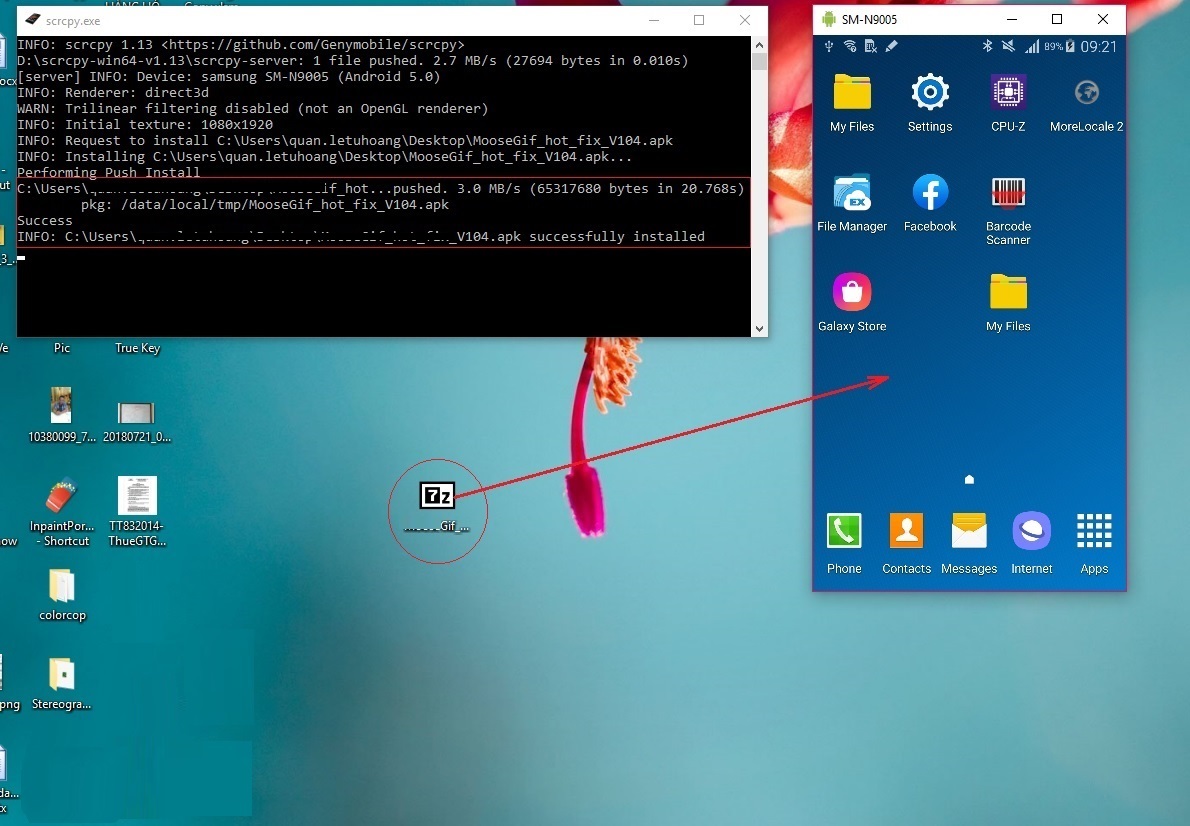Open Barcode Scanner app
Screen dimensions: 1190x826
tap(1008, 210)
